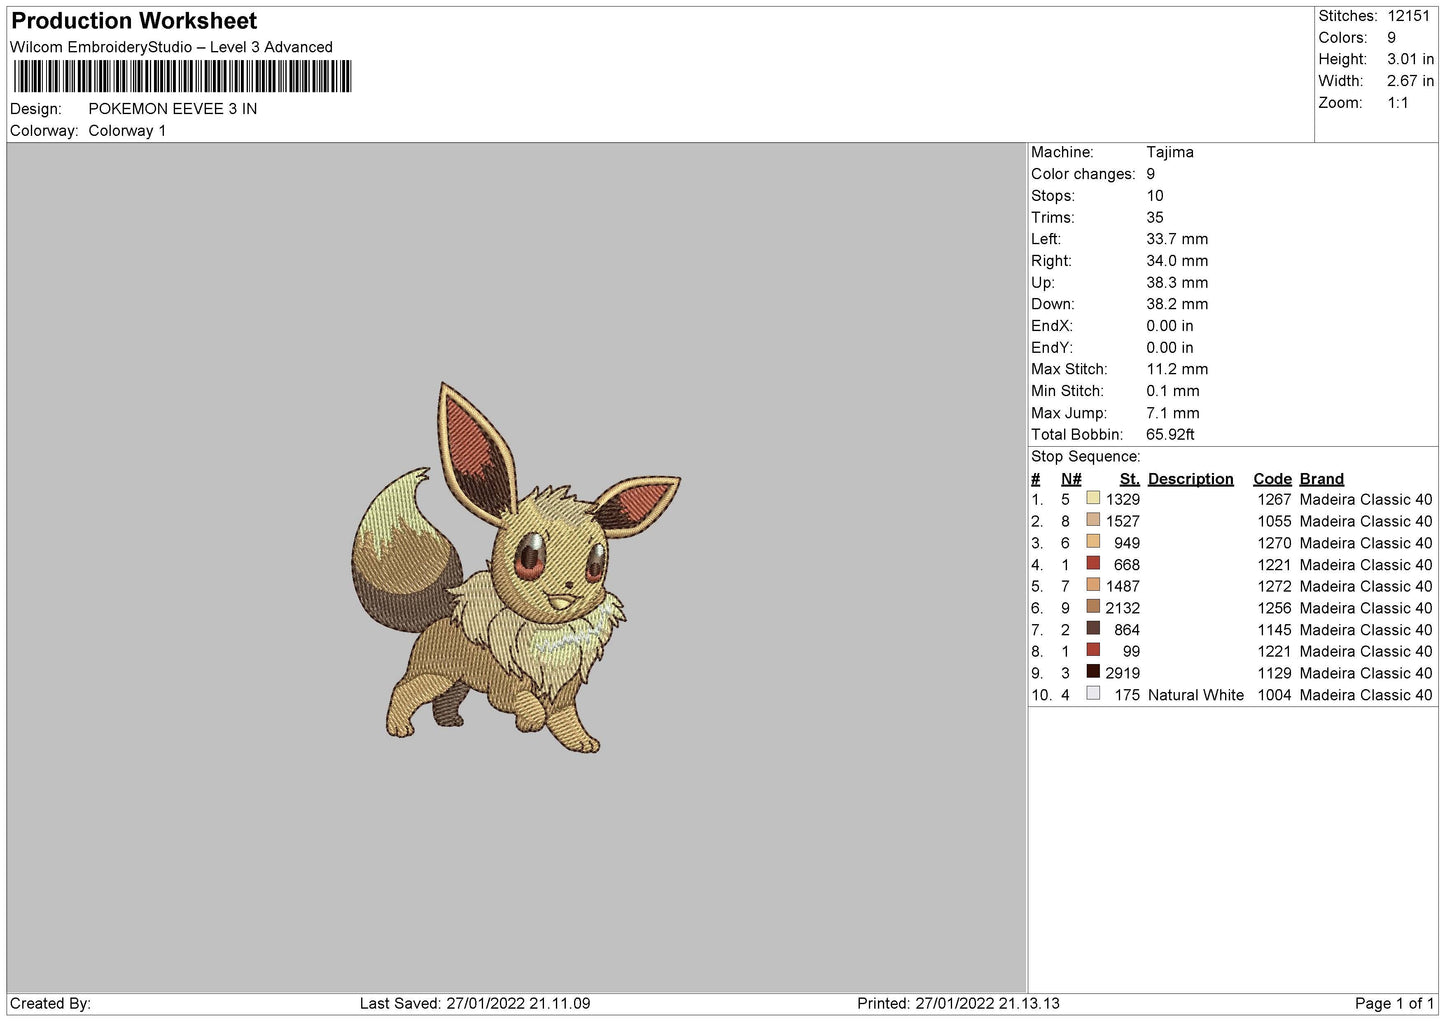Click the 'Code' column header
This screenshot has height=1021, width=1445.
1272,479
